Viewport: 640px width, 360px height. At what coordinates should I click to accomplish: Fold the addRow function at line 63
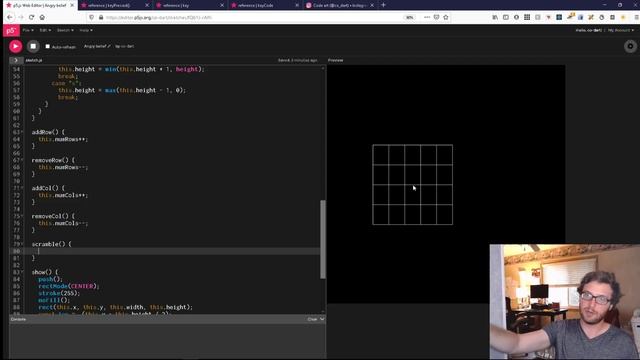click(x=22, y=132)
